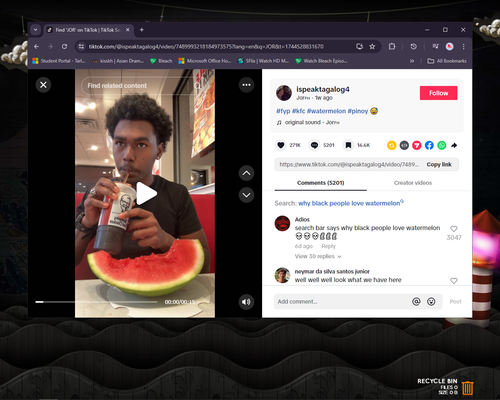Open Watch Bleach Episodes bookmark
Viewport: 500px width, 400px height.
(x=322, y=61)
